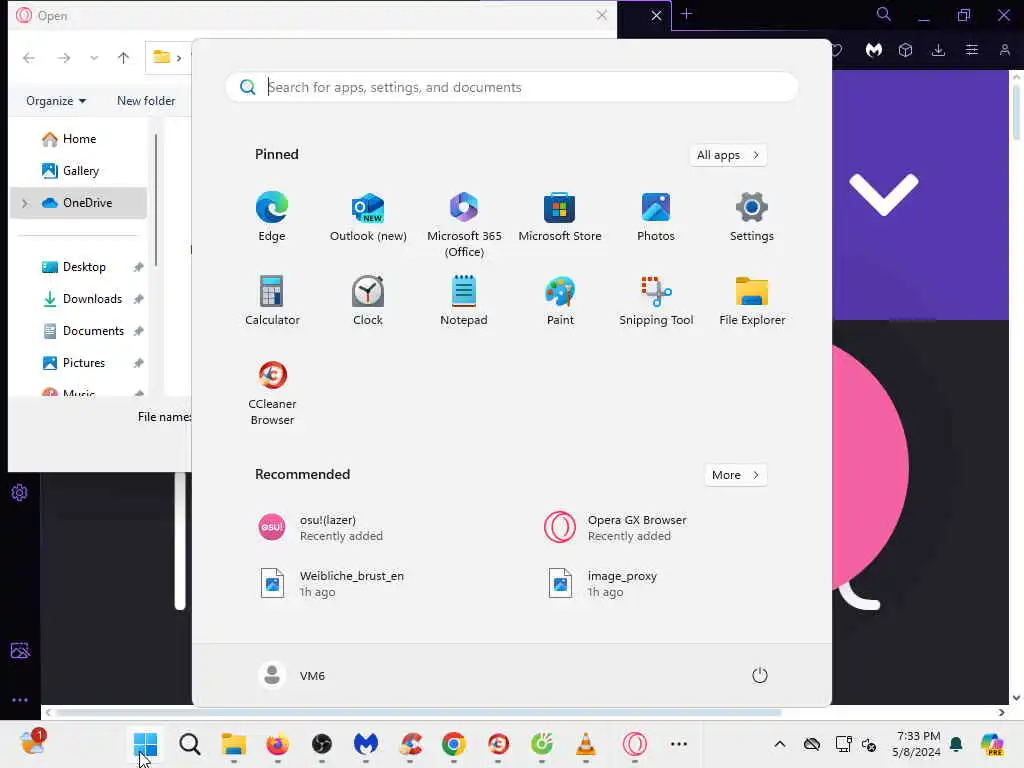
Task: Open Chrome from taskbar
Action: (x=454, y=744)
